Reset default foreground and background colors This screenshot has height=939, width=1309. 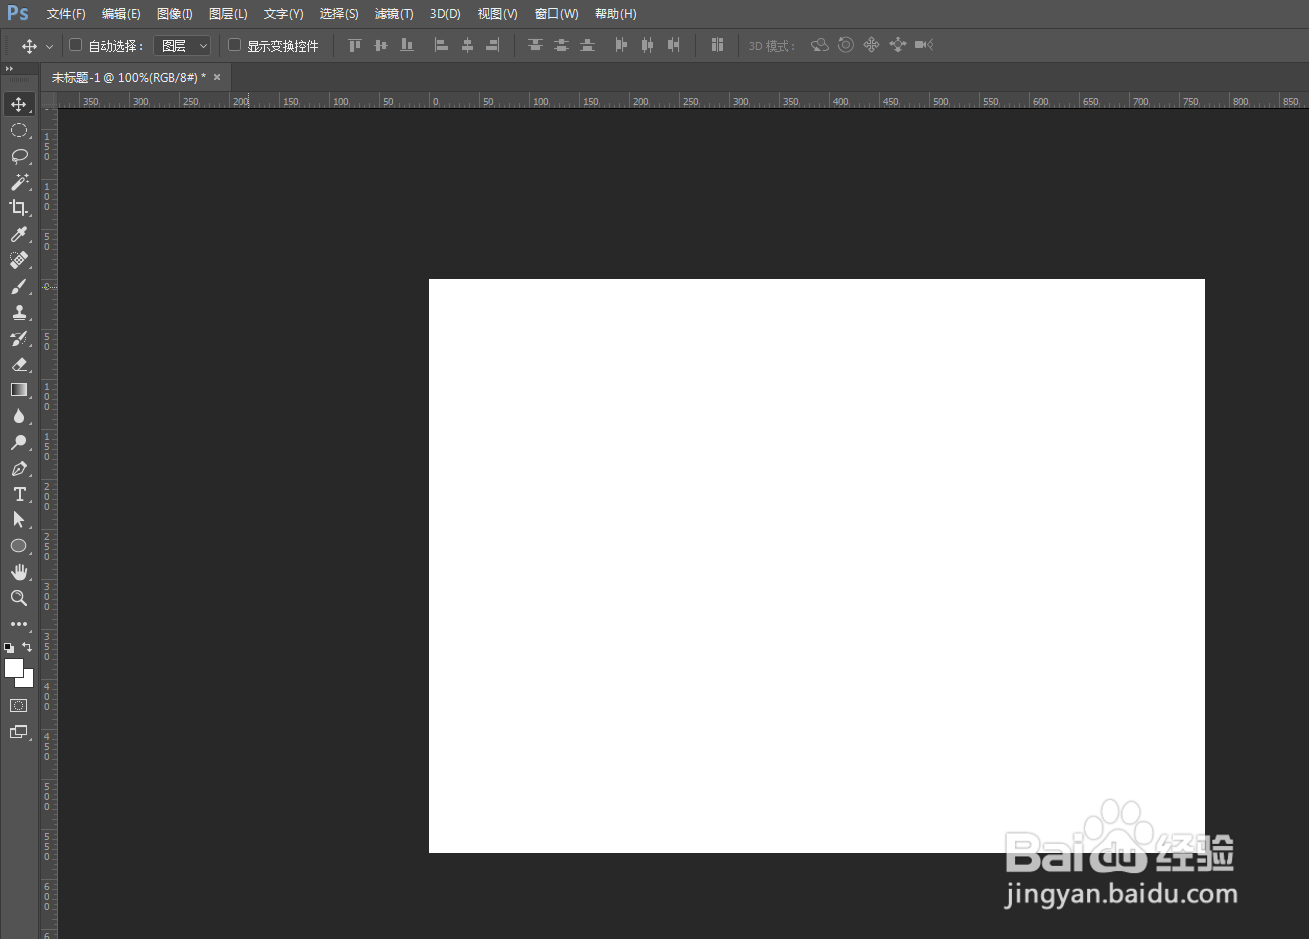[9, 648]
